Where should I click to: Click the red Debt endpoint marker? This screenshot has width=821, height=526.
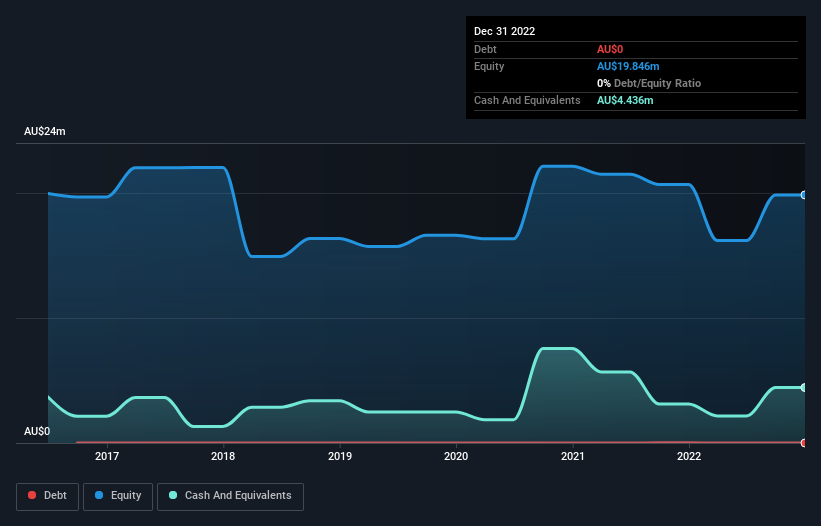coord(804,443)
